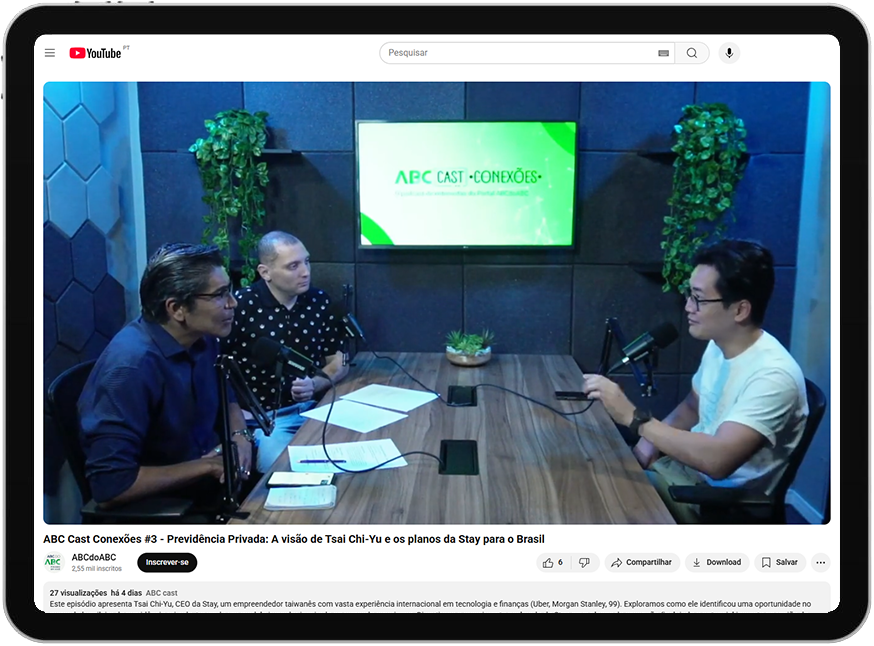Screen dimensions: 874x646
Task: Click the ABC Cast Conexões #3 video title
Action: tap(293, 539)
